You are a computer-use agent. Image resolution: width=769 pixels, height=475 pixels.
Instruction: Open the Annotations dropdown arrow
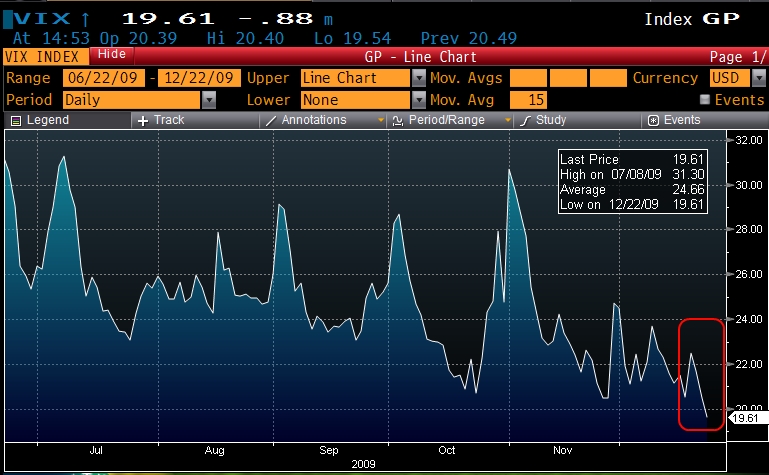381,121
